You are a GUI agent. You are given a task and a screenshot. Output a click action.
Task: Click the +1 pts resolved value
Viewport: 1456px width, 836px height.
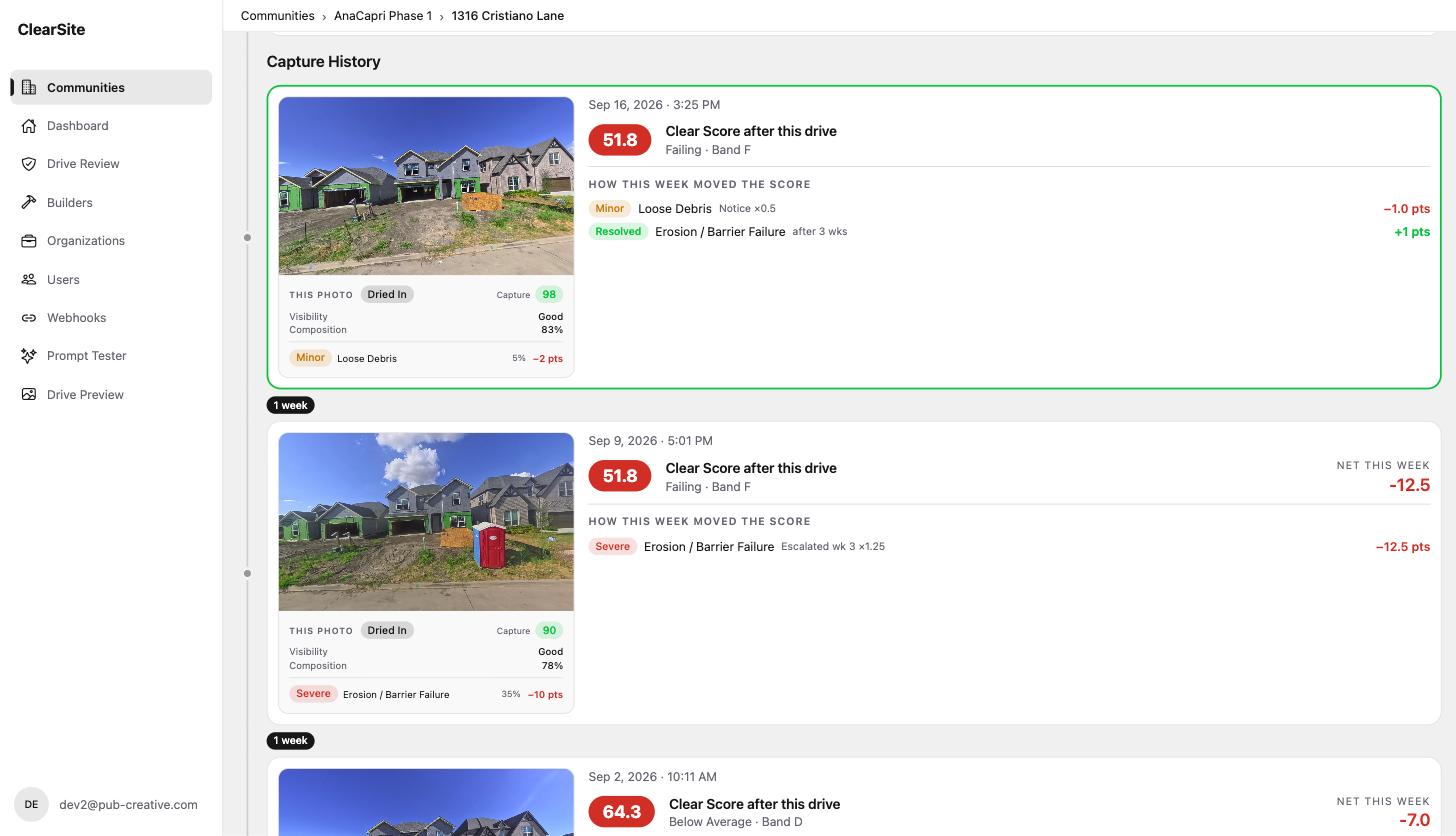click(1412, 232)
